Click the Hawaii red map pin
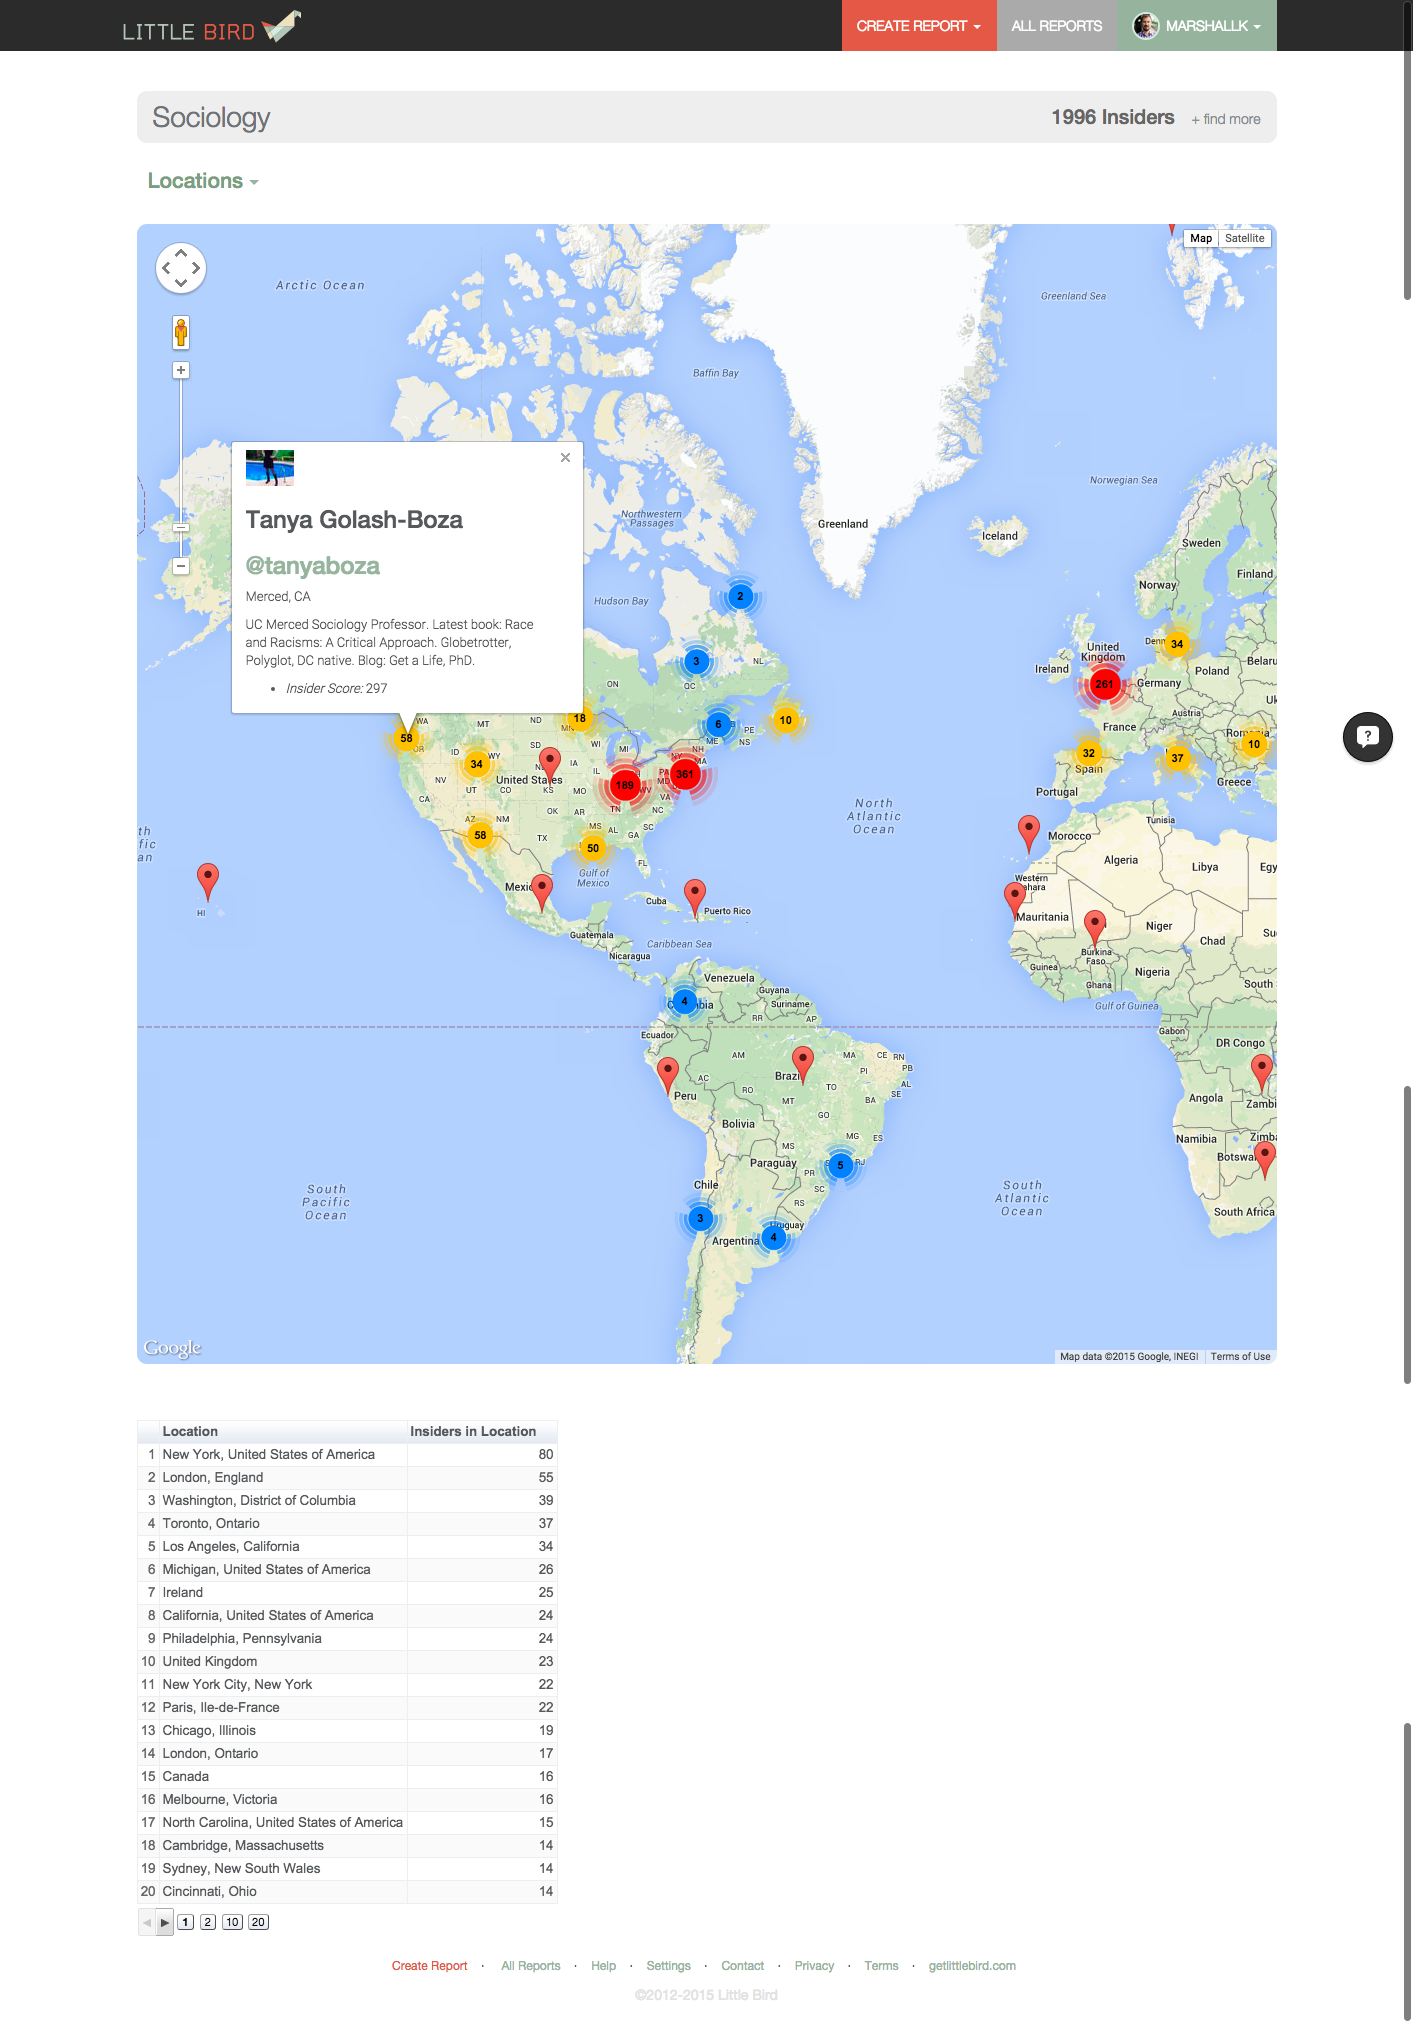The image size is (1413, 2023). (x=208, y=882)
